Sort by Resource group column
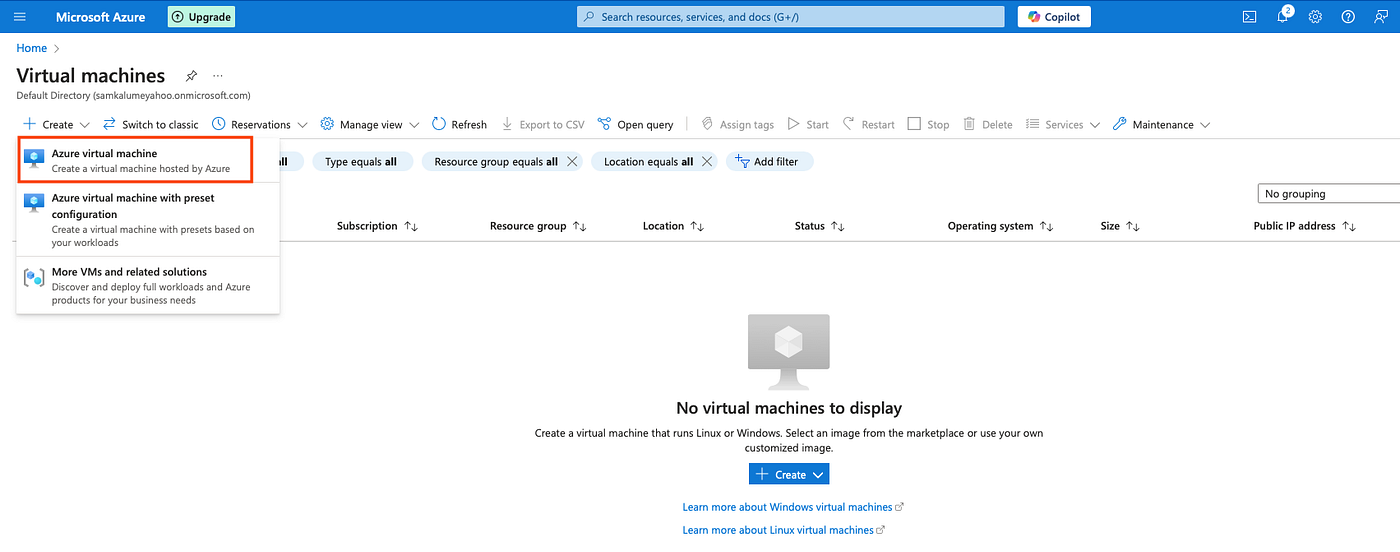Image resolution: width=1400 pixels, height=552 pixels. click(x=538, y=226)
